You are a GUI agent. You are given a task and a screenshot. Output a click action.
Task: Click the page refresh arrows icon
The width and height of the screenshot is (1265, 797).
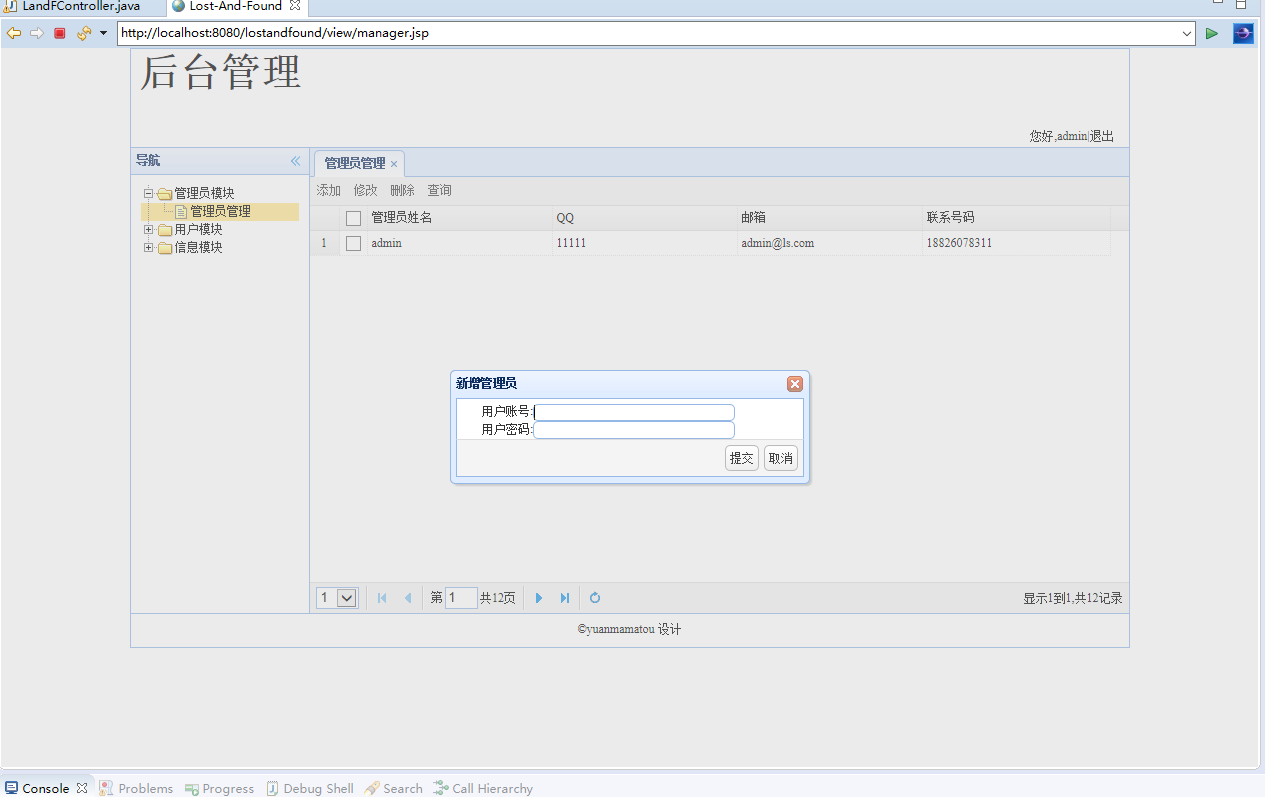pyautogui.click(x=83, y=32)
